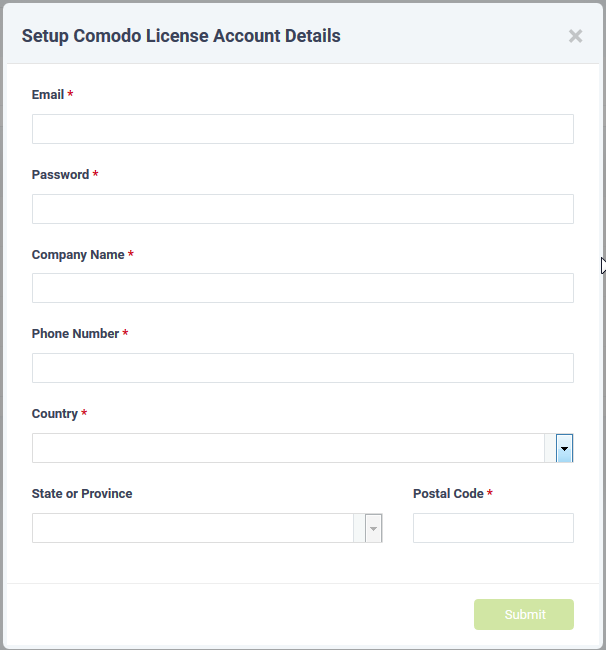
Task: Click the Email field label
Action: click(48, 95)
